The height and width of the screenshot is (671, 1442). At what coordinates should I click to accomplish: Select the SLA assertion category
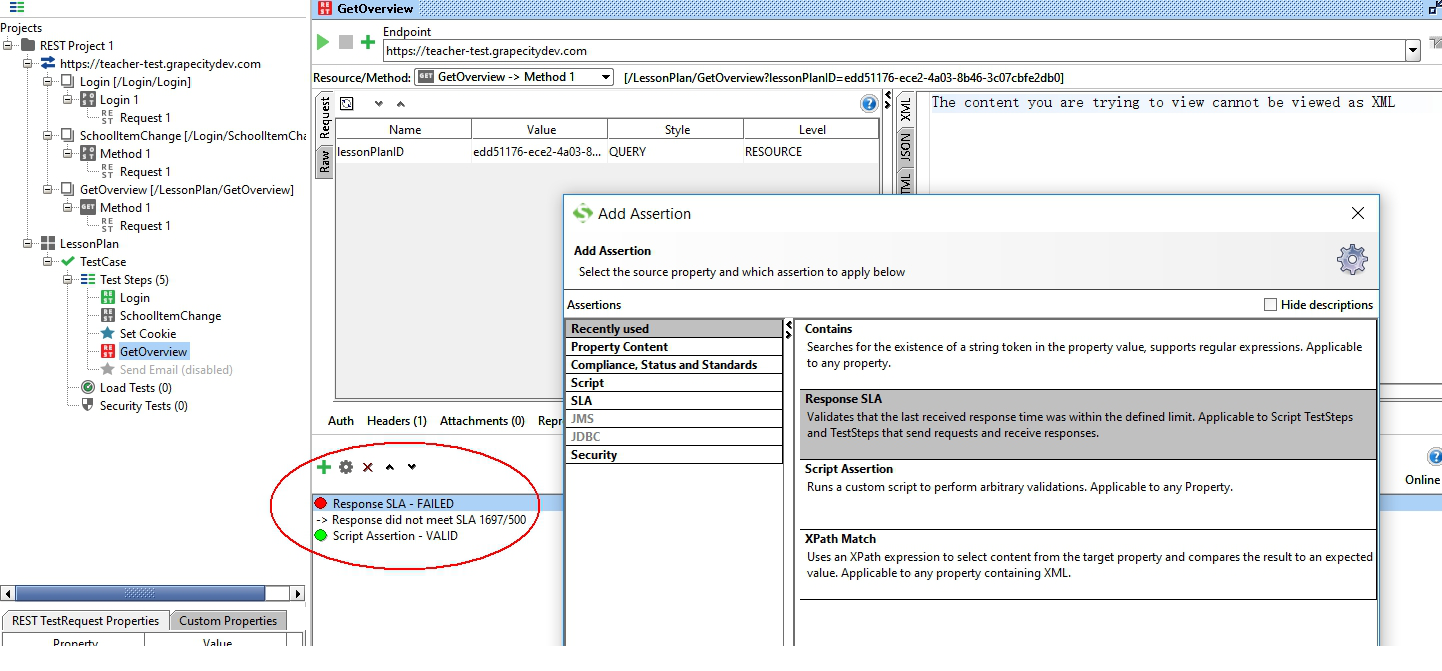[x=673, y=400]
